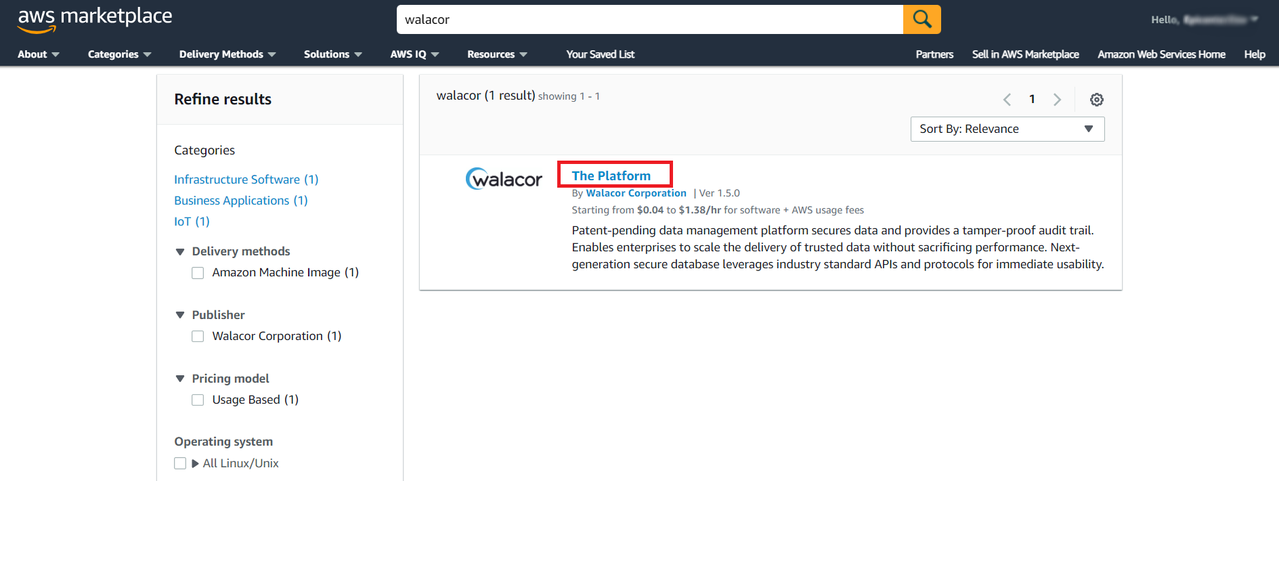This screenshot has height=588, width=1279.
Task: Go to next results page arrow
Action: (x=1057, y=100)
